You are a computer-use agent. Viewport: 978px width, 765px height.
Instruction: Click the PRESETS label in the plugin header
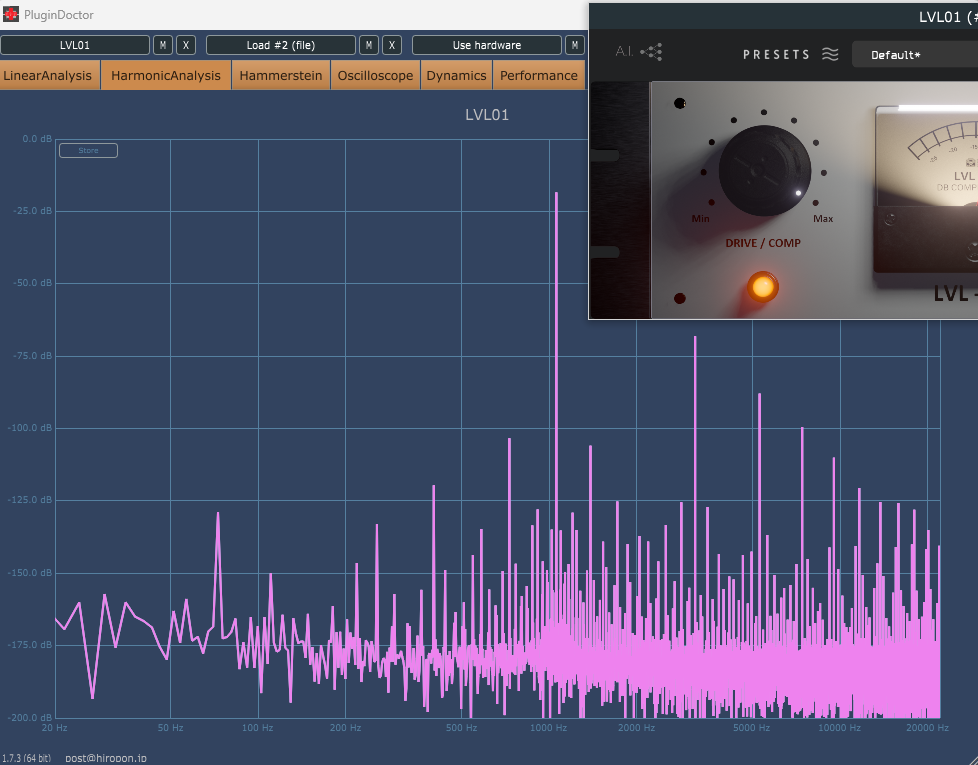(776, 55)
